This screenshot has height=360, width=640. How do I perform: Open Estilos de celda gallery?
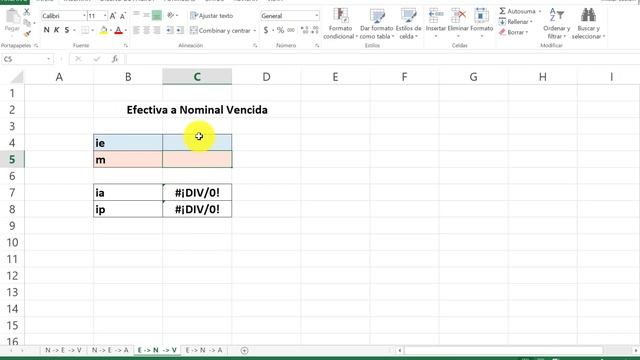coord(408,24)
